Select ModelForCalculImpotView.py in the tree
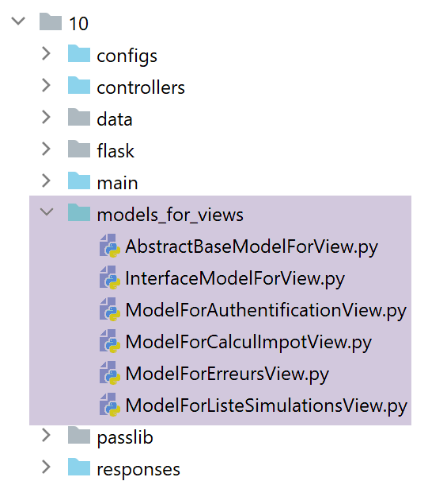This screenshot has height=481, width=428. [x=248, y=343]
